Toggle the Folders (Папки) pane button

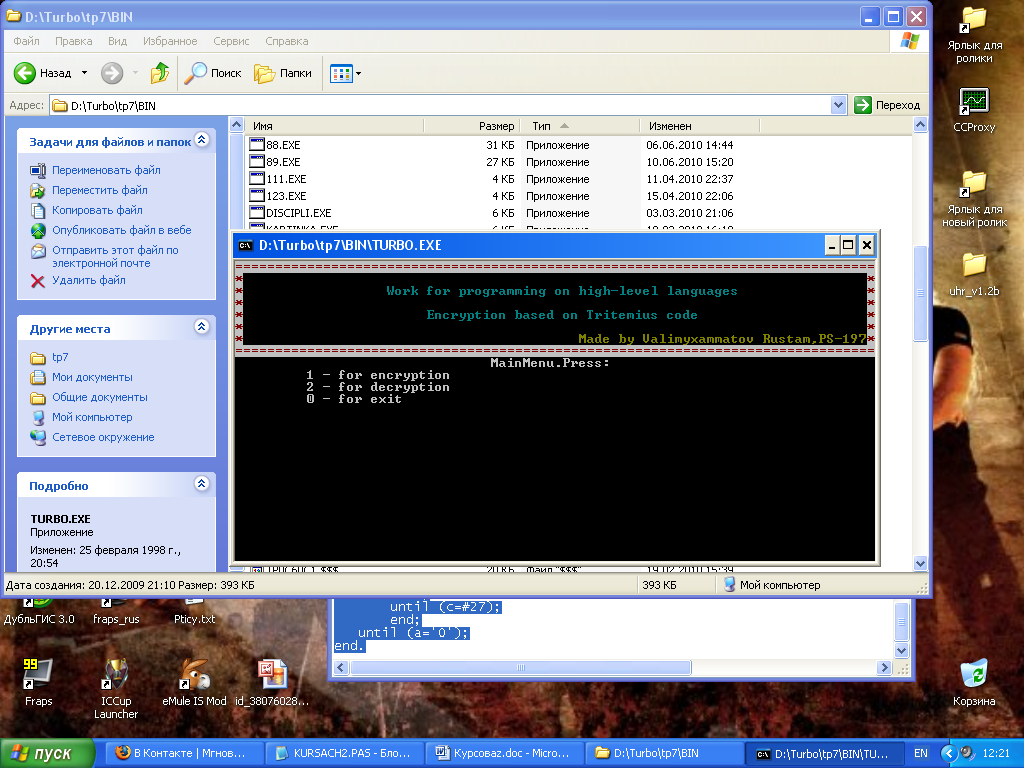click(x=283, y=73)
